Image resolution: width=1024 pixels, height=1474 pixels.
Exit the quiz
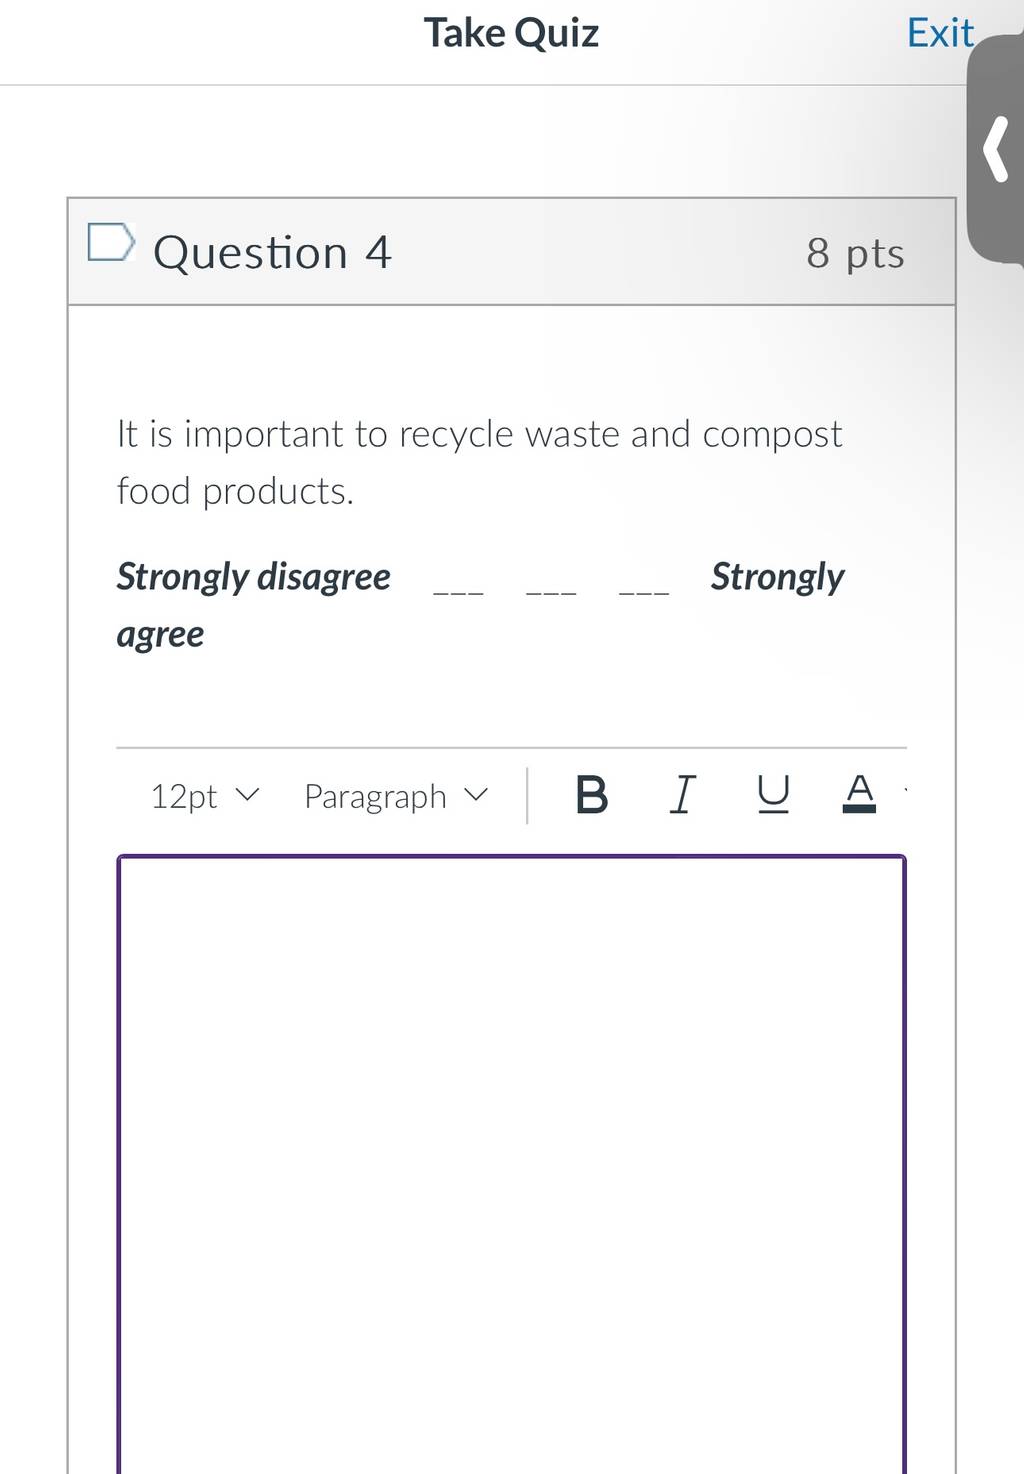[940, 33]
